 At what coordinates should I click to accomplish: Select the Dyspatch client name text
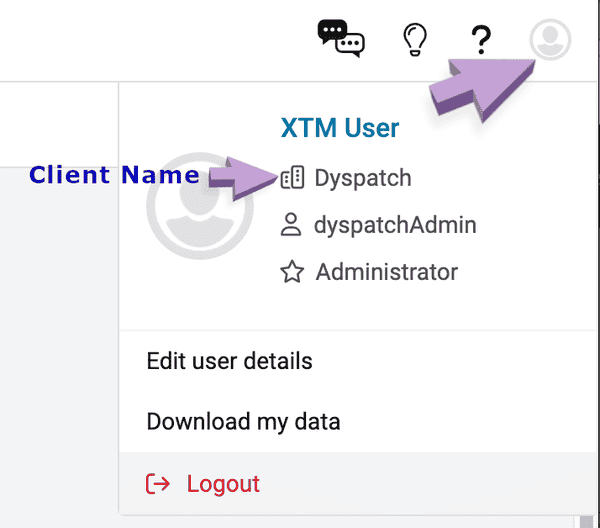pyautogui.click(x=363, y=178)
